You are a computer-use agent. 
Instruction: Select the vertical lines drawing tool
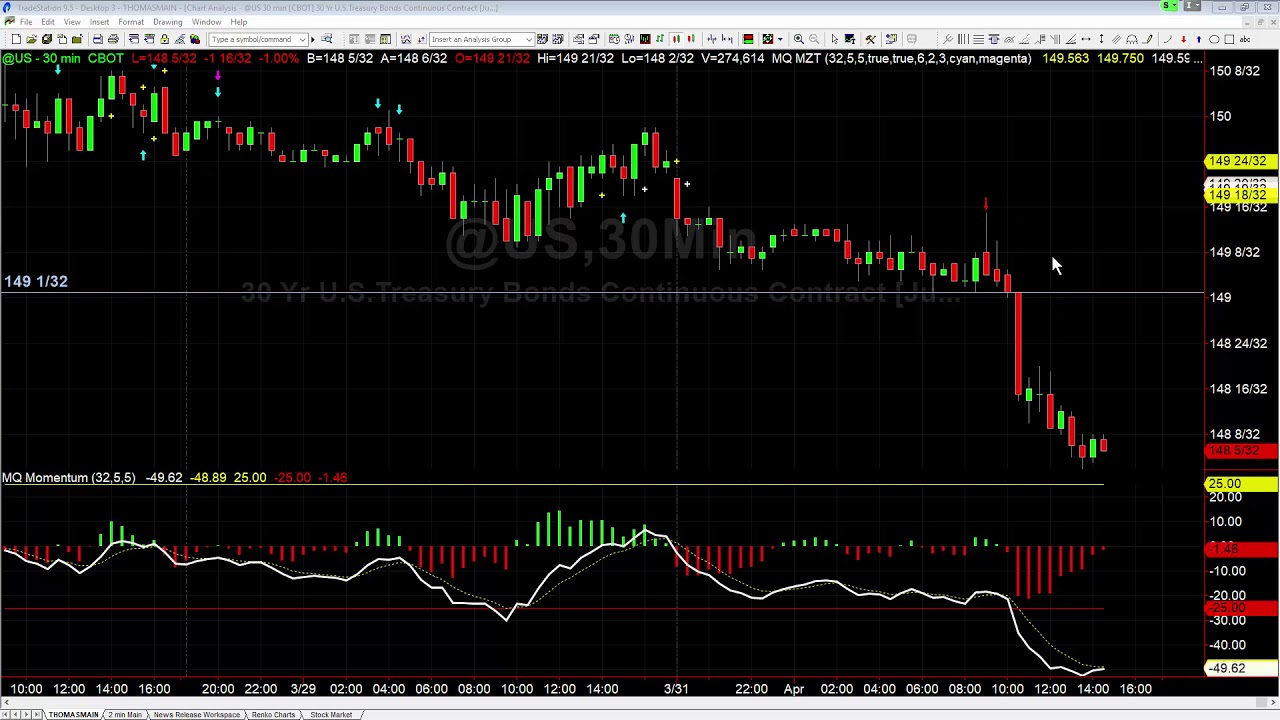click(x=963, y=39)
